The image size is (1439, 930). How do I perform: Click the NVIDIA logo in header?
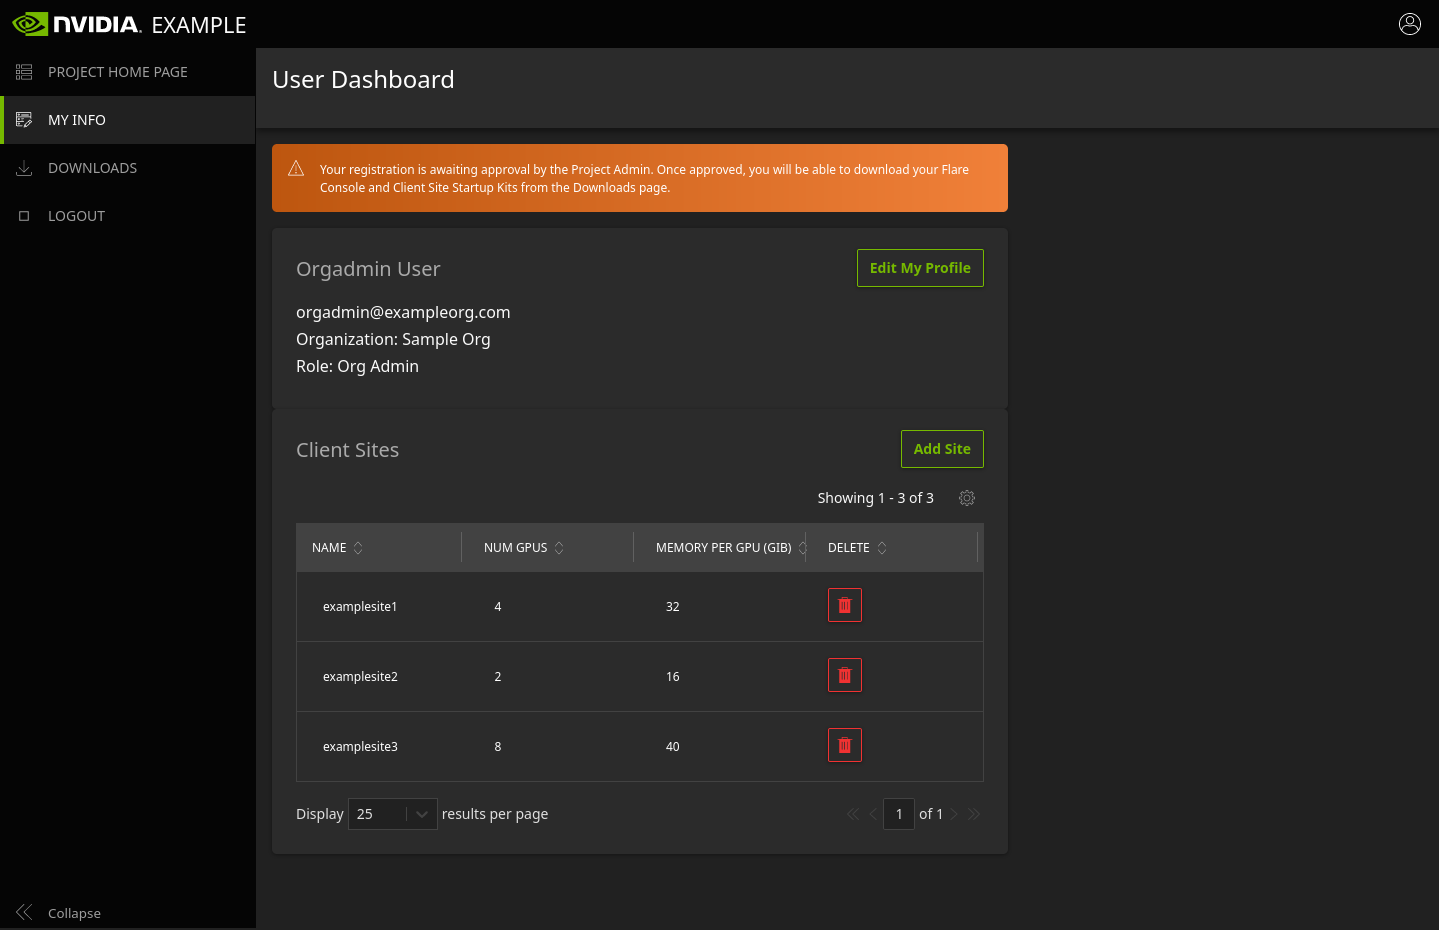tap(77, 24)
